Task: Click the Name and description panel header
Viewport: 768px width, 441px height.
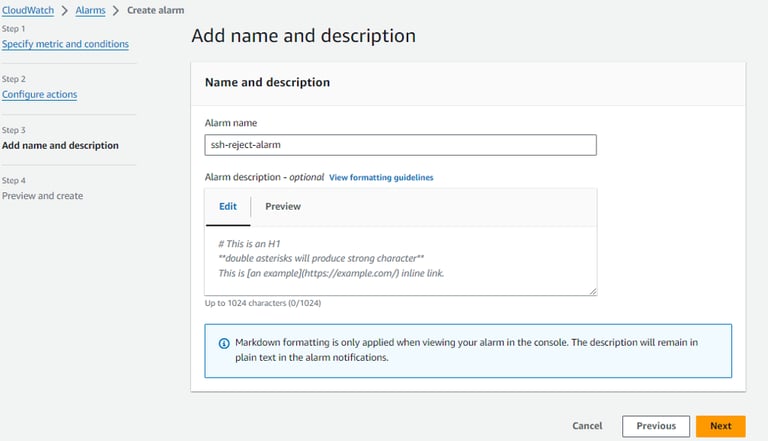Action: tap(267, 82)
